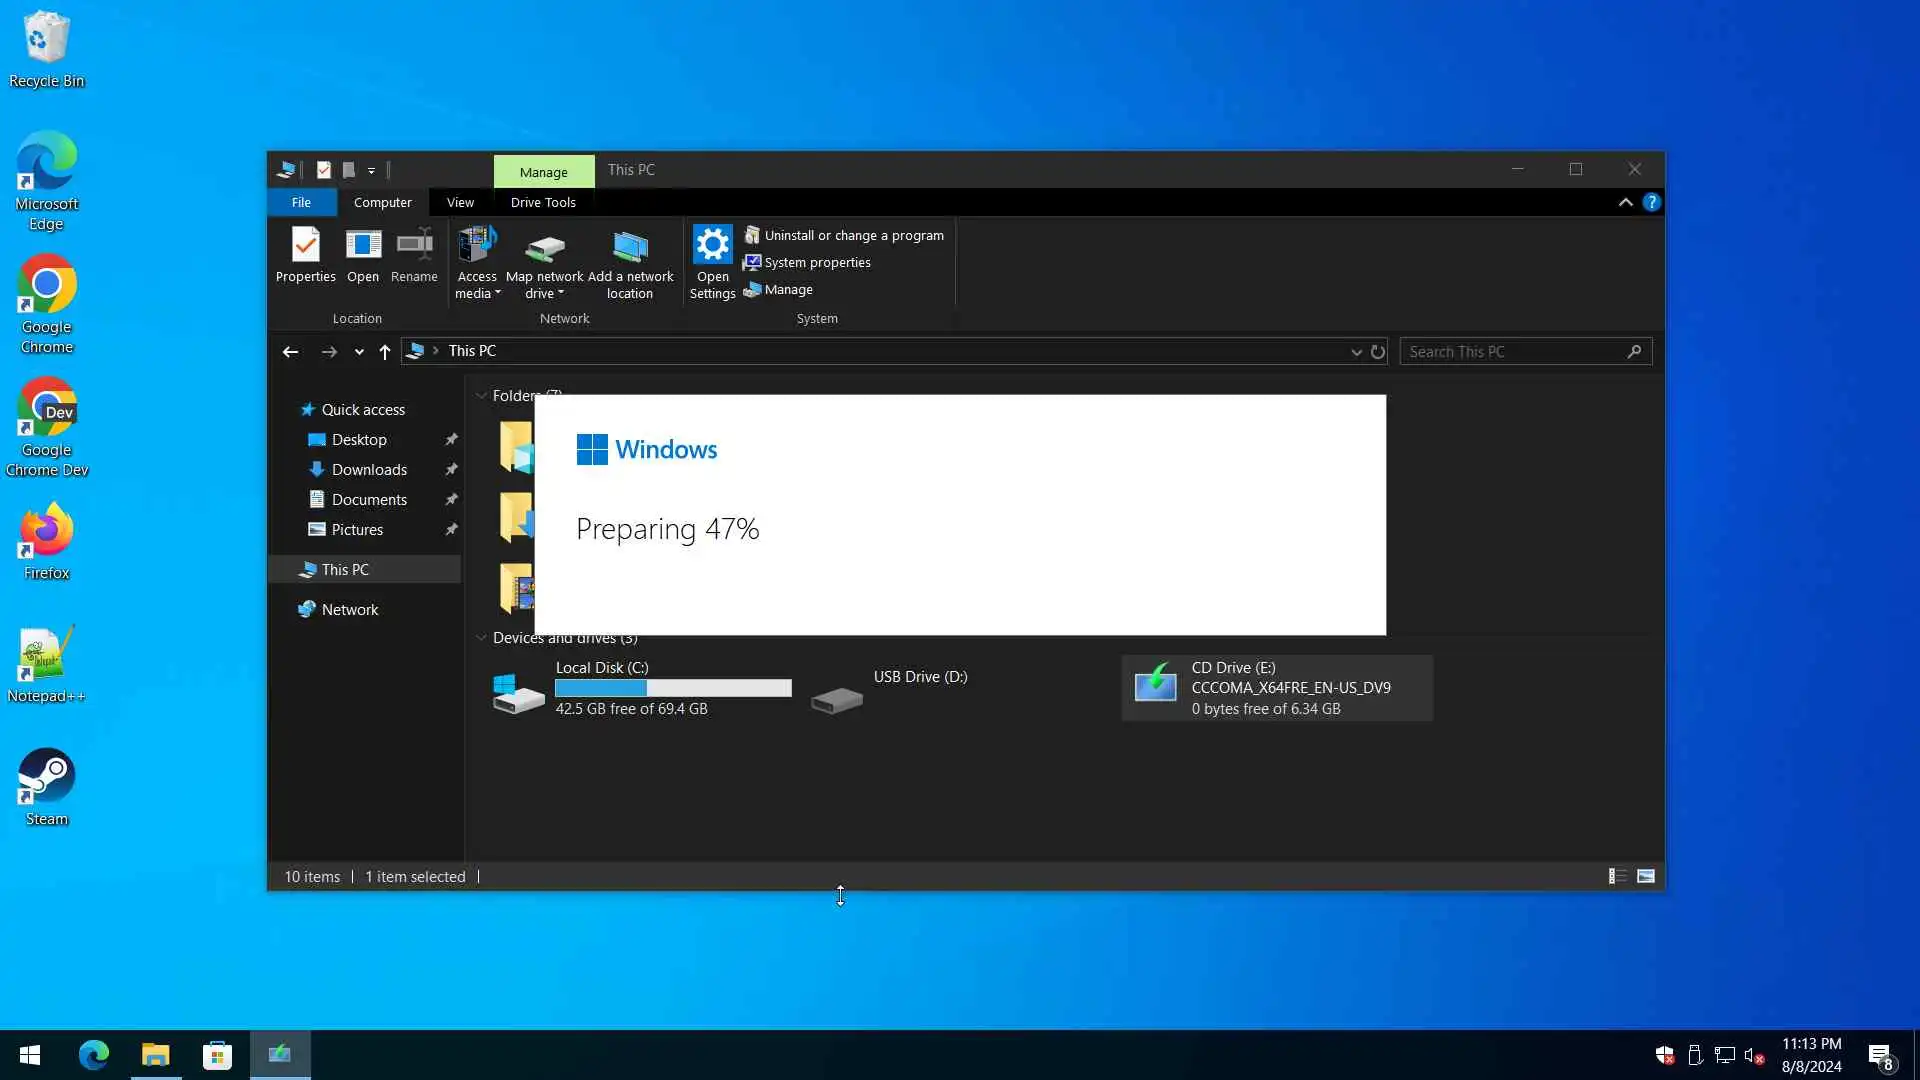Open the File menu tab

301,202
